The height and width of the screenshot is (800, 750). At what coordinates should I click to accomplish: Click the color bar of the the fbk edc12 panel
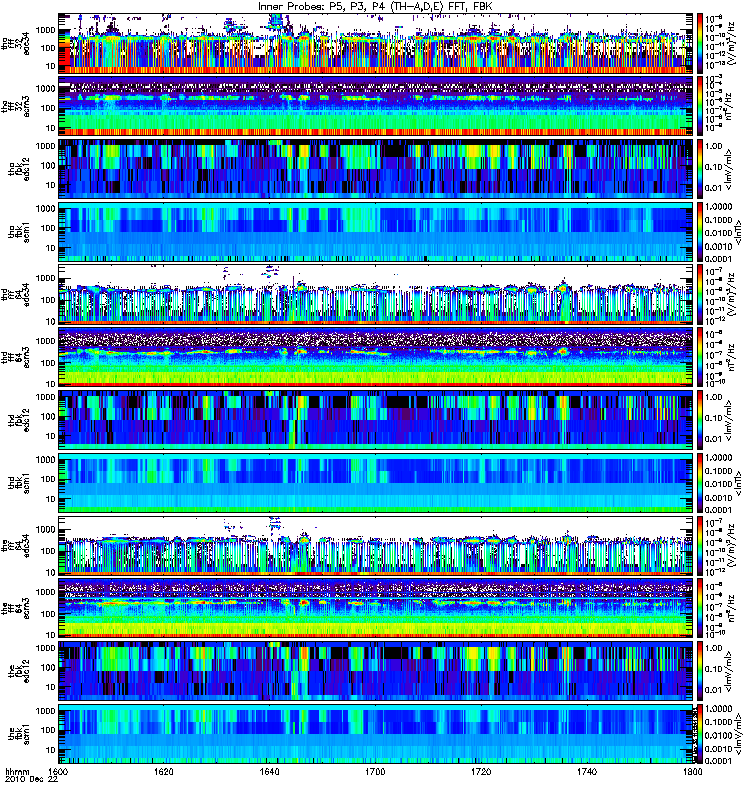click(700, 671)
